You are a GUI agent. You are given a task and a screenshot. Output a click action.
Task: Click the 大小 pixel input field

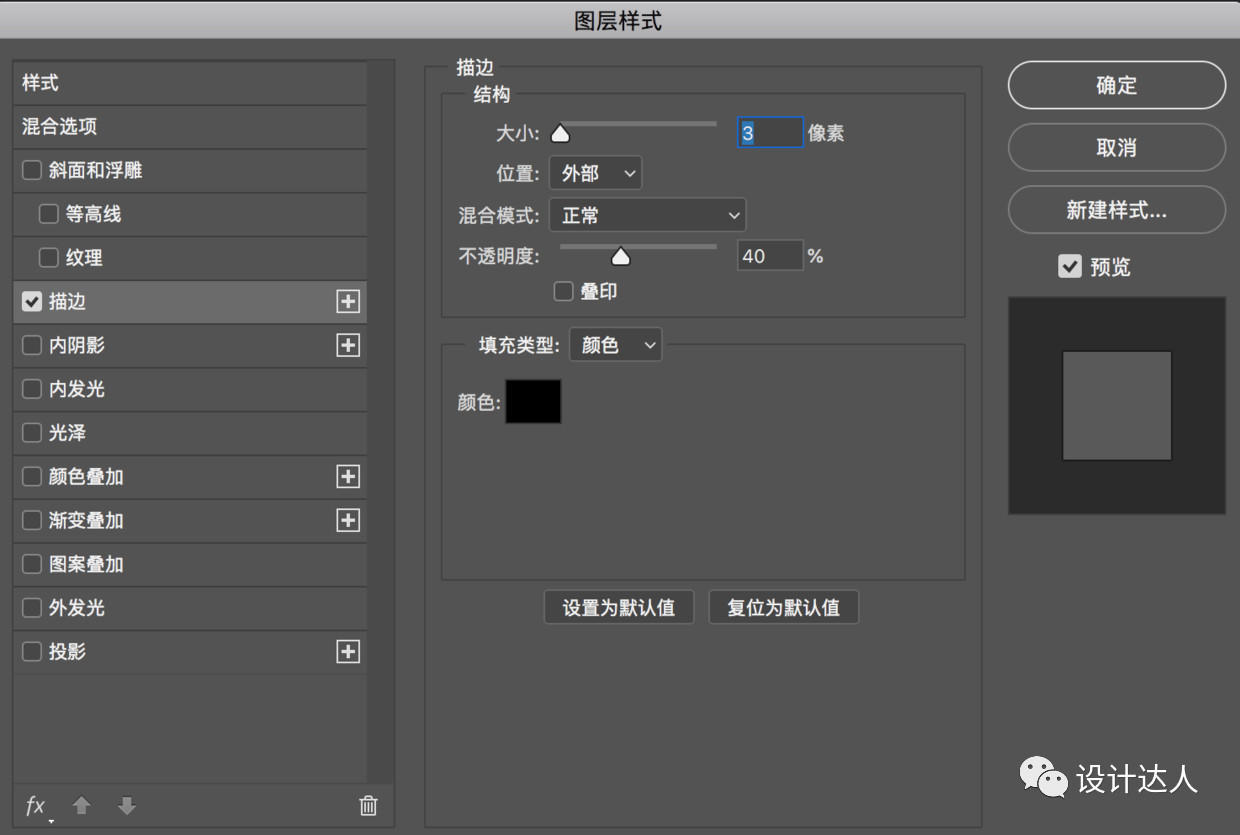coord(770,133)
